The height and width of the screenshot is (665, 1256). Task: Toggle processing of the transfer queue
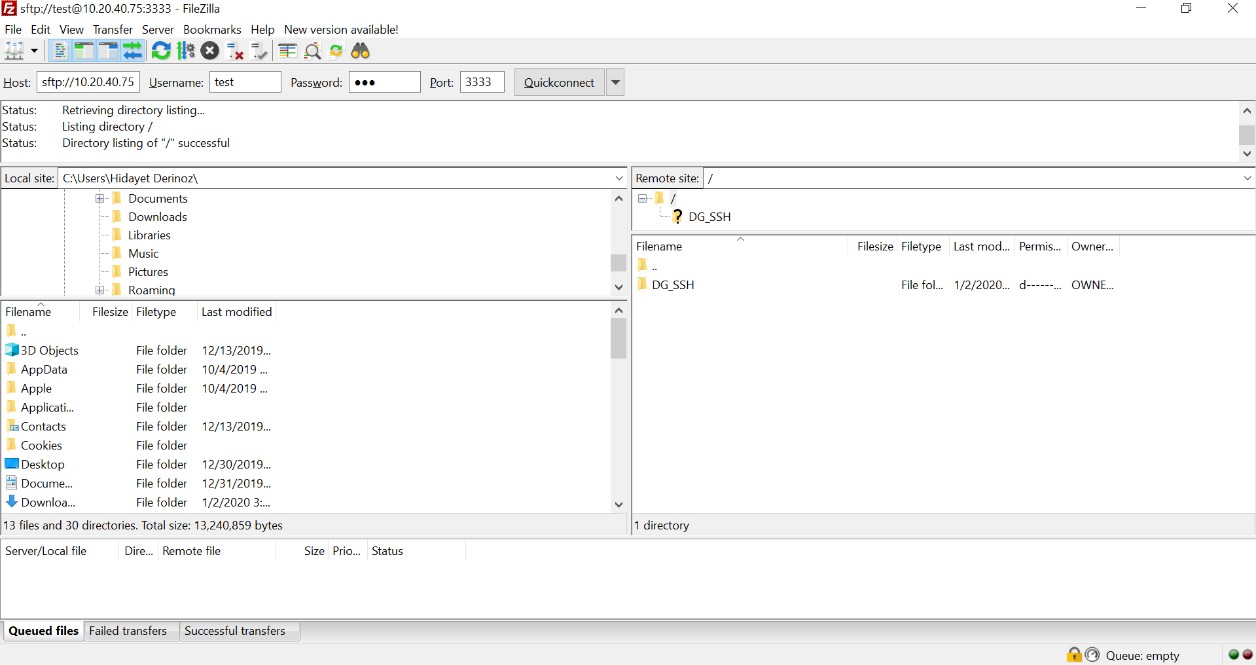[186, 51]
